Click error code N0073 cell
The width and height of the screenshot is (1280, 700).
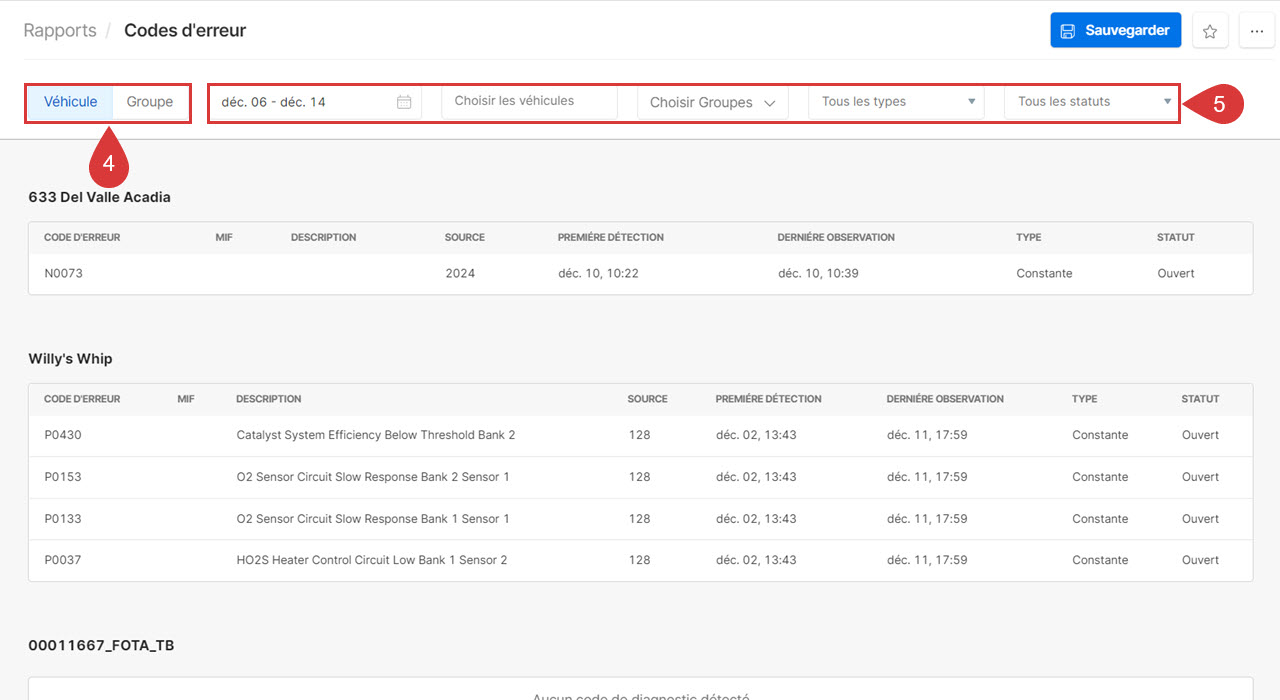tap(63, 273)
